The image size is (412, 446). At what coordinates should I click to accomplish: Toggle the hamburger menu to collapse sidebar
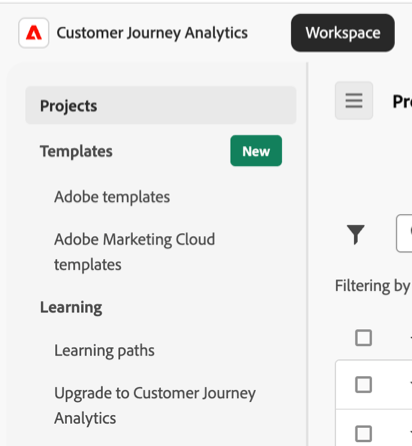click(x=354, y=100)
